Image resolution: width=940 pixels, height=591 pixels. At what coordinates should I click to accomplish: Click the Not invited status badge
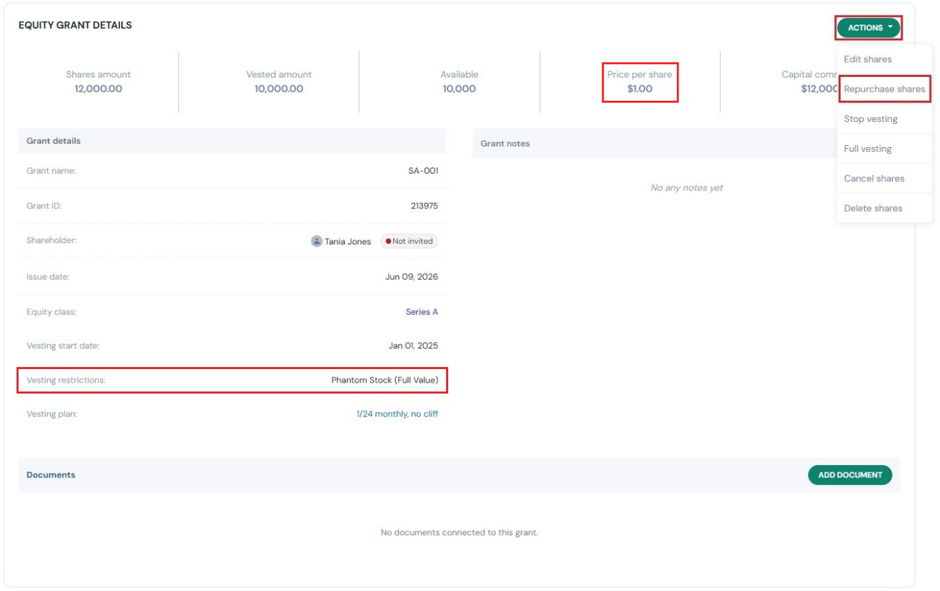pos(409,241)
